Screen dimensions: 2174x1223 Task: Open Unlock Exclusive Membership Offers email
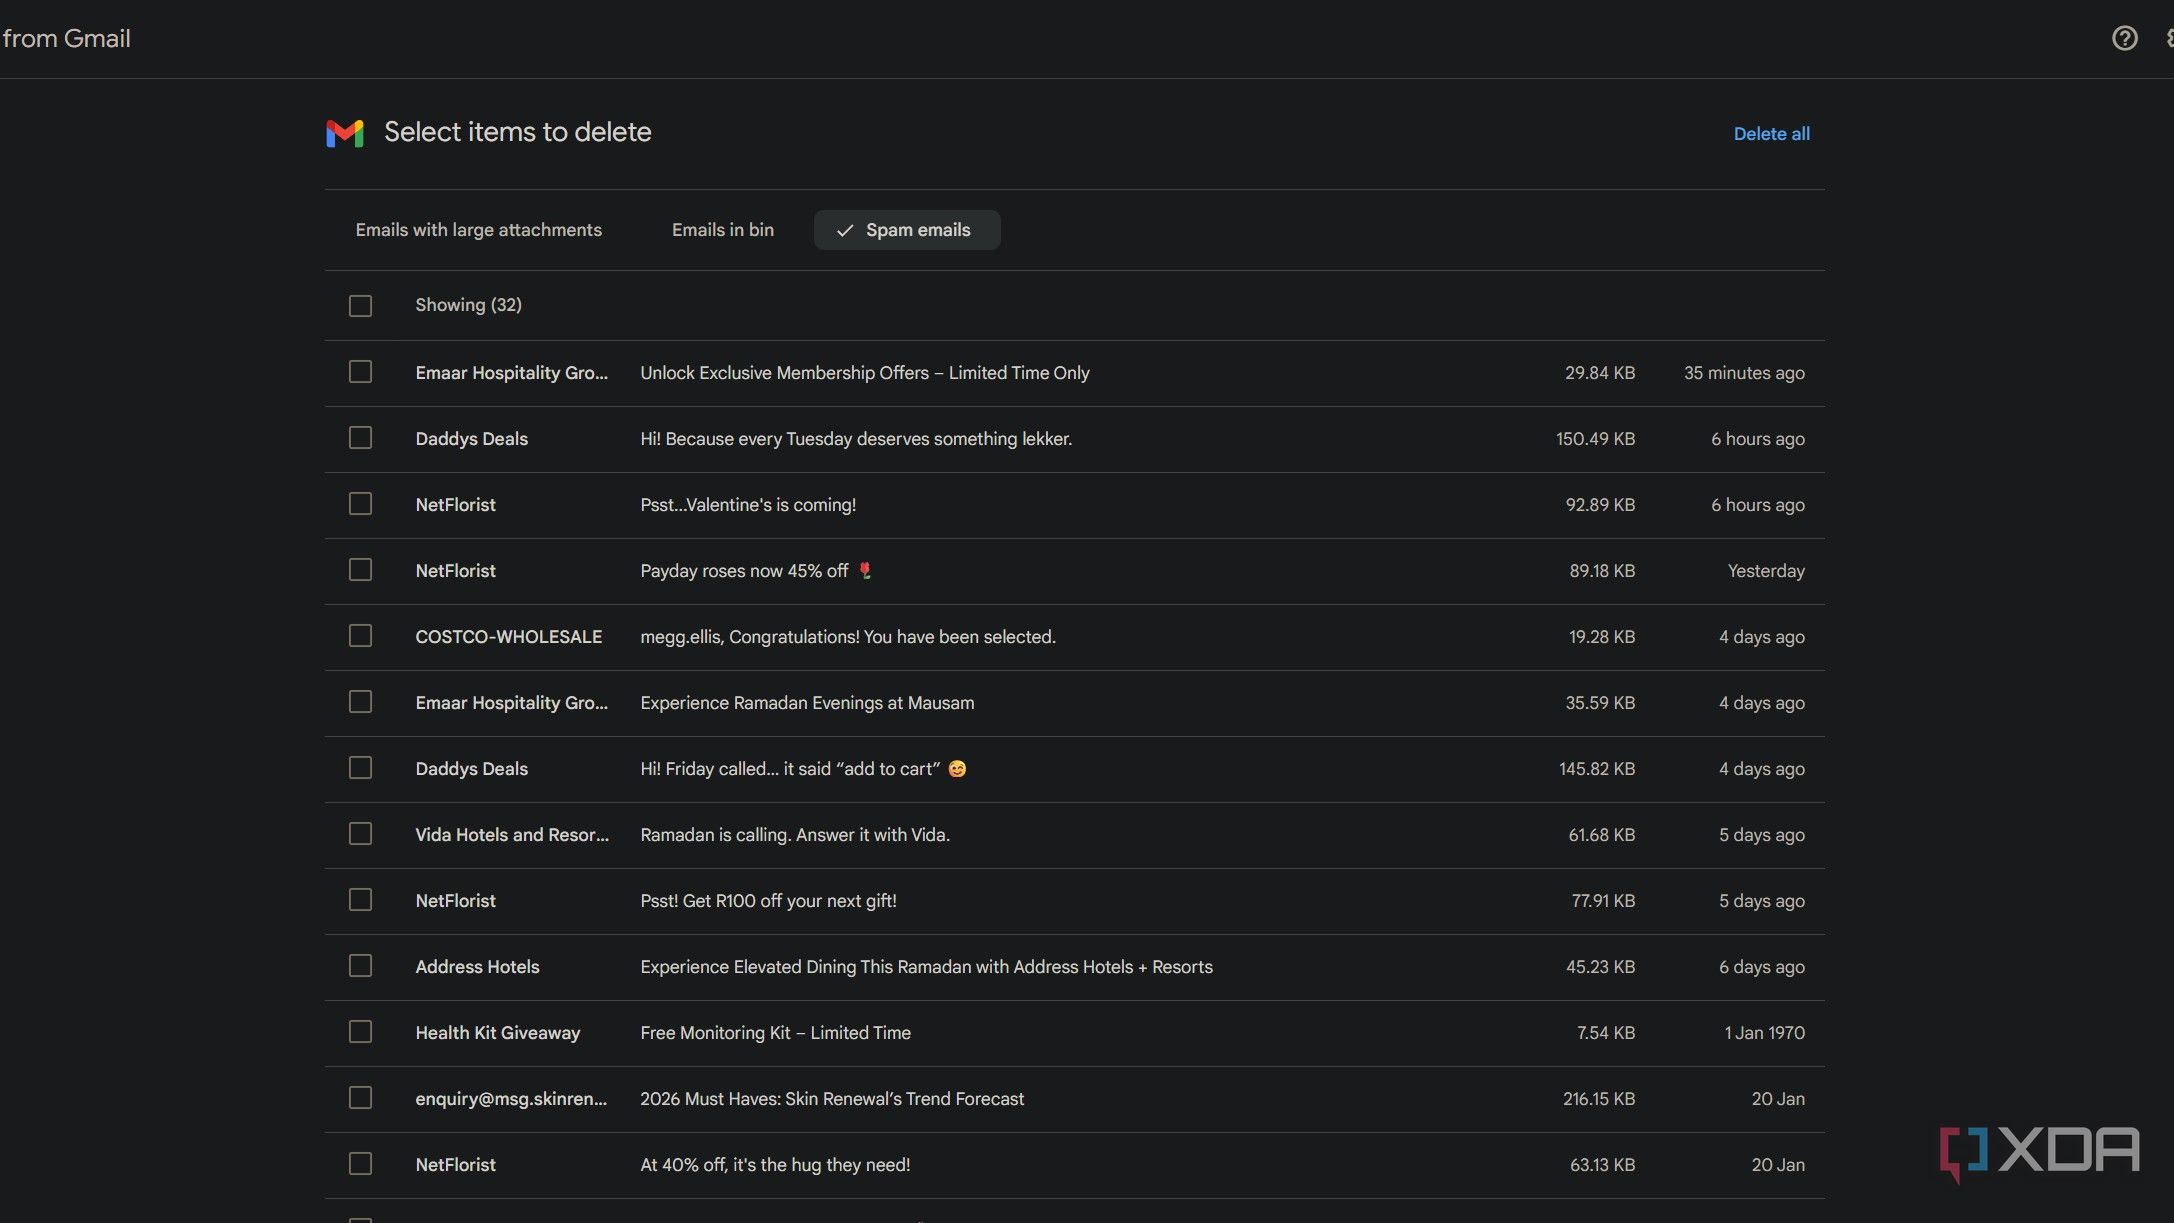(864, 373)
